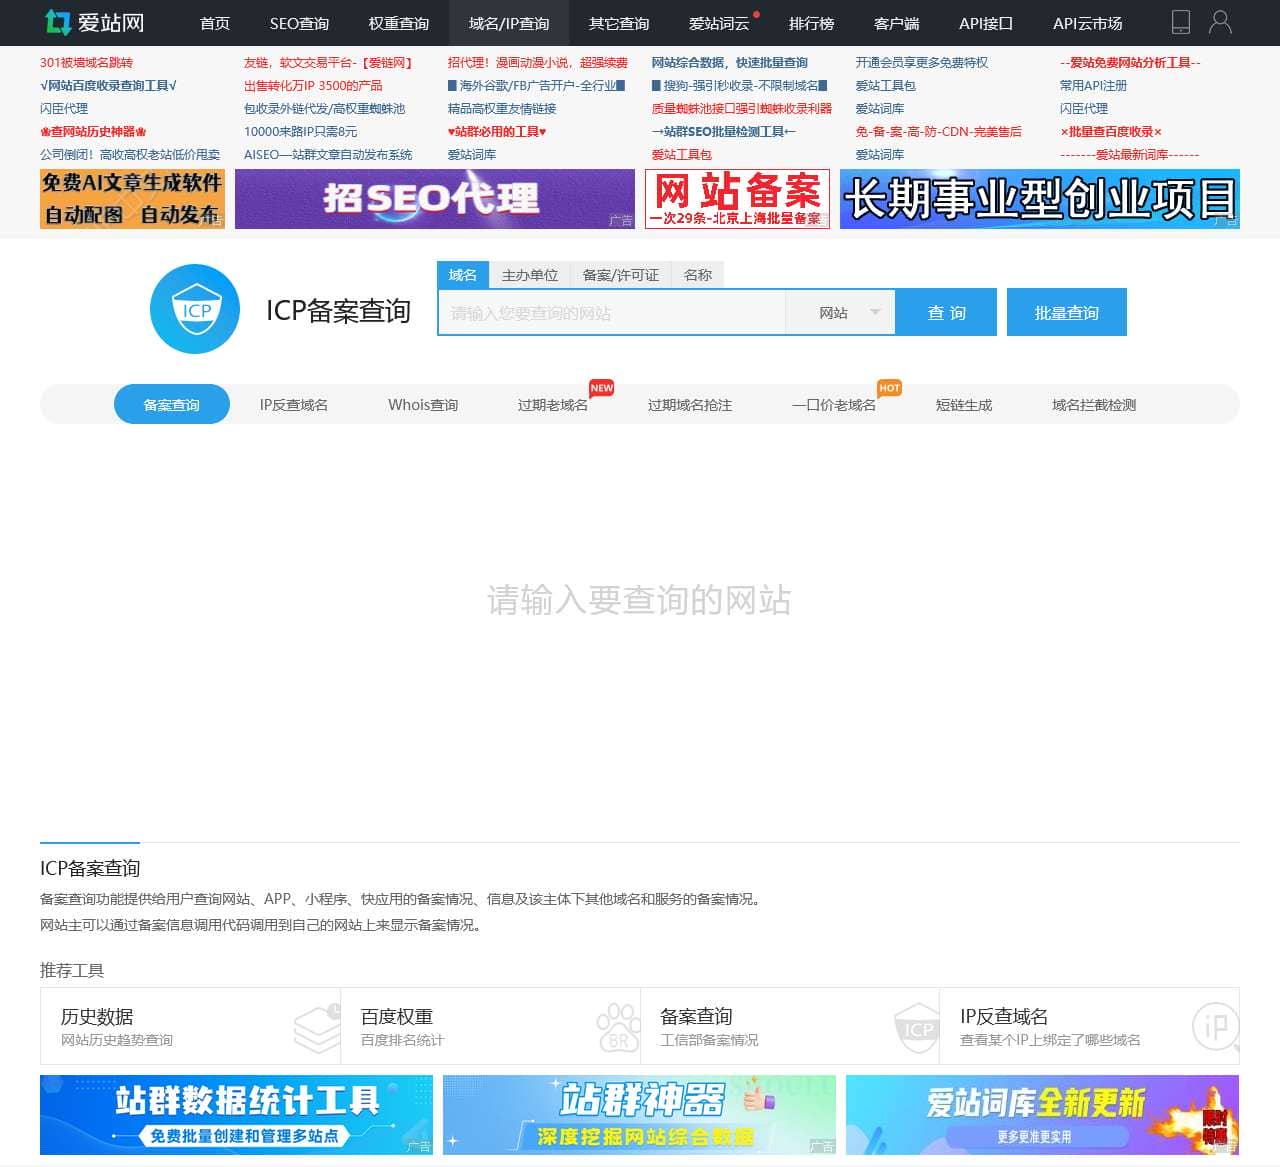
Task: Select the 域名 search tab
Action: (462, 275)
